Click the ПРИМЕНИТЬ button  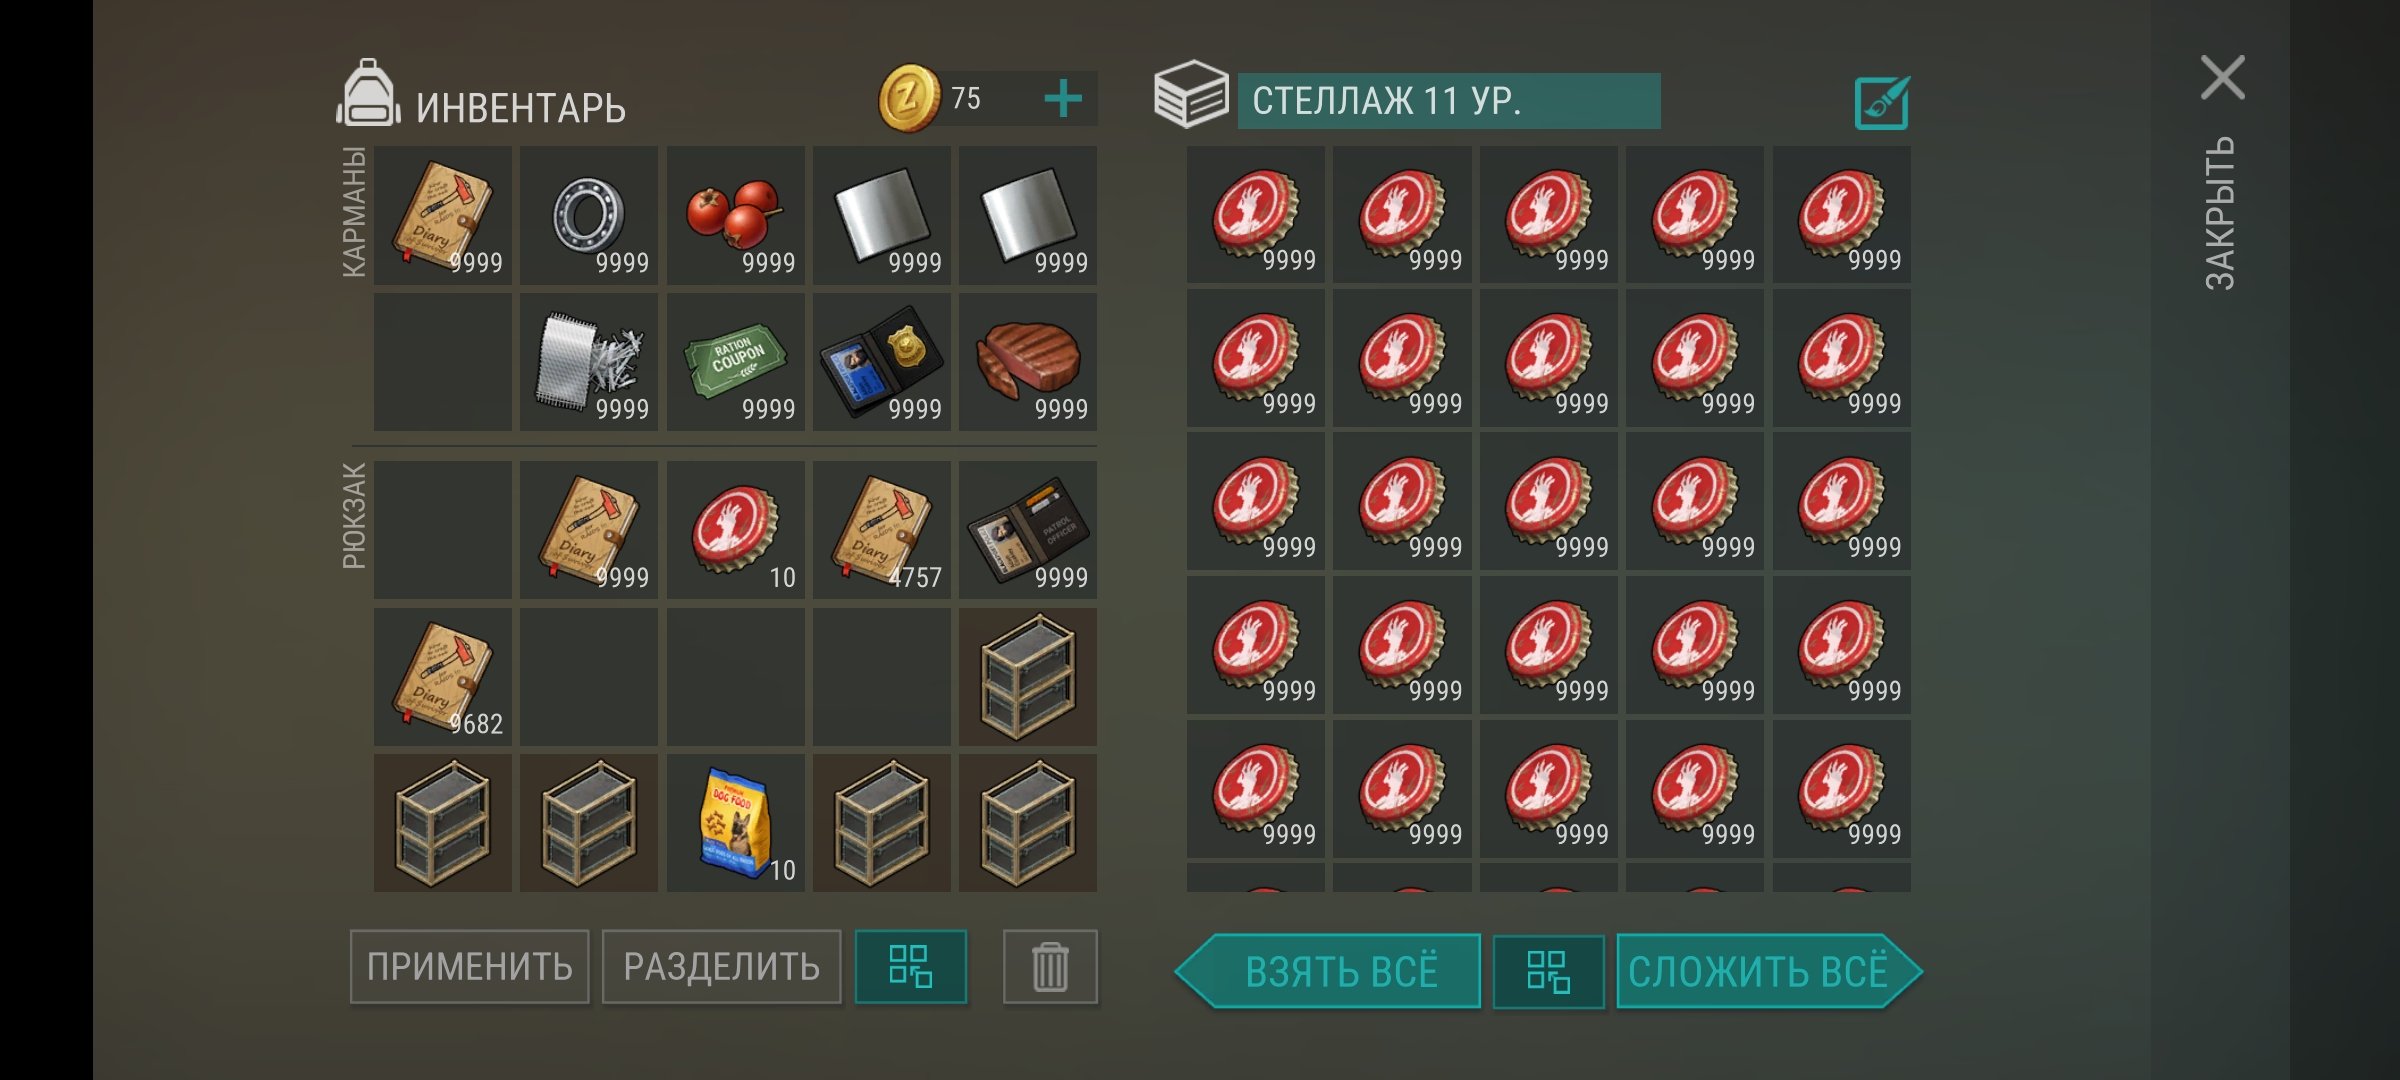(x=470, y=967)
